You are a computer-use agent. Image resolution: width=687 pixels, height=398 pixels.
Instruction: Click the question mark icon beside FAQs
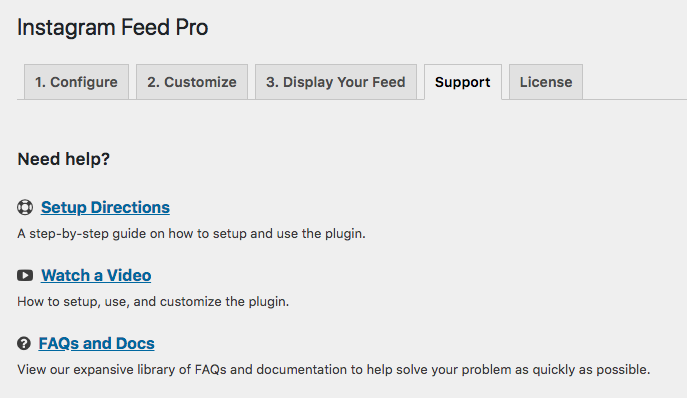pos(24,343)
